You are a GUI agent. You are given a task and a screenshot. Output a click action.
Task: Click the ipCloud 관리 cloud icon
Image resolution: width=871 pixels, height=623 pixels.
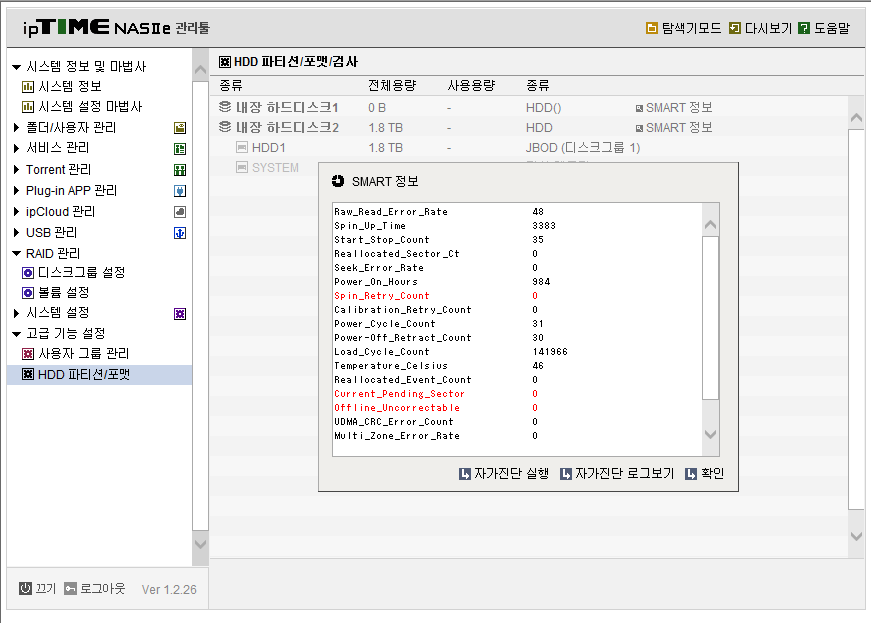(180, 212)
